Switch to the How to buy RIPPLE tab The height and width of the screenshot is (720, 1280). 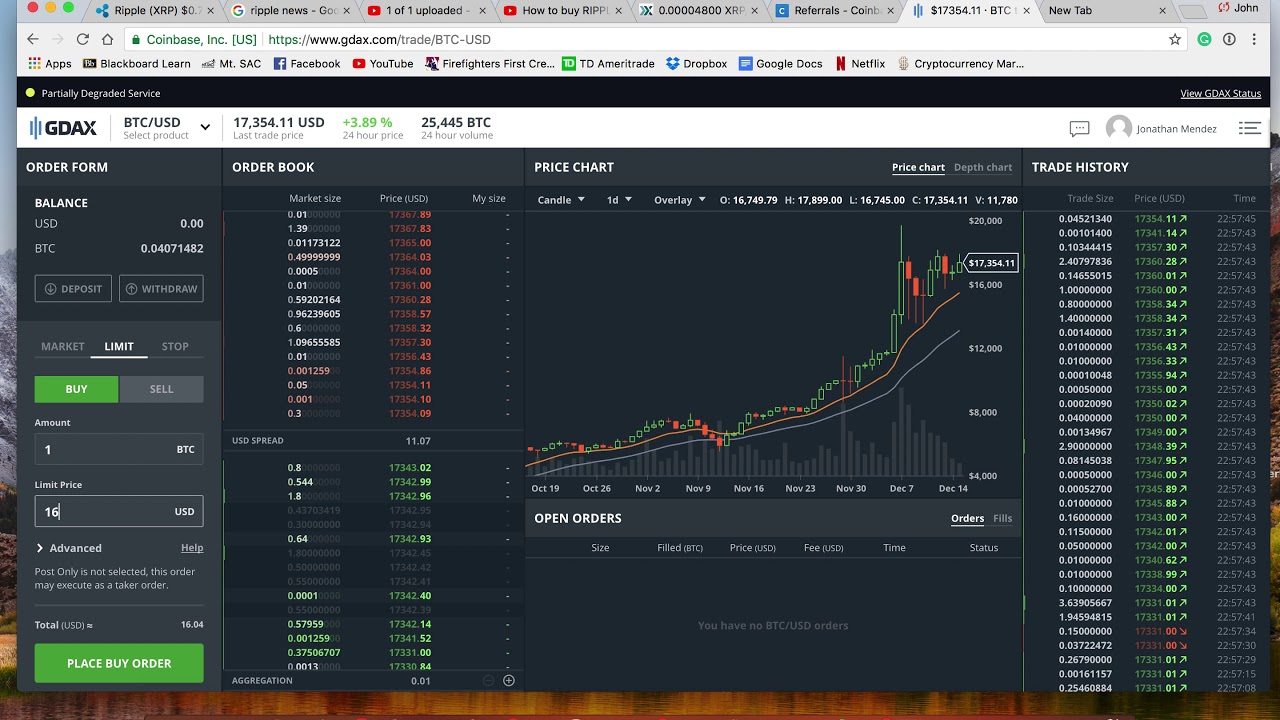pos(563,10)
